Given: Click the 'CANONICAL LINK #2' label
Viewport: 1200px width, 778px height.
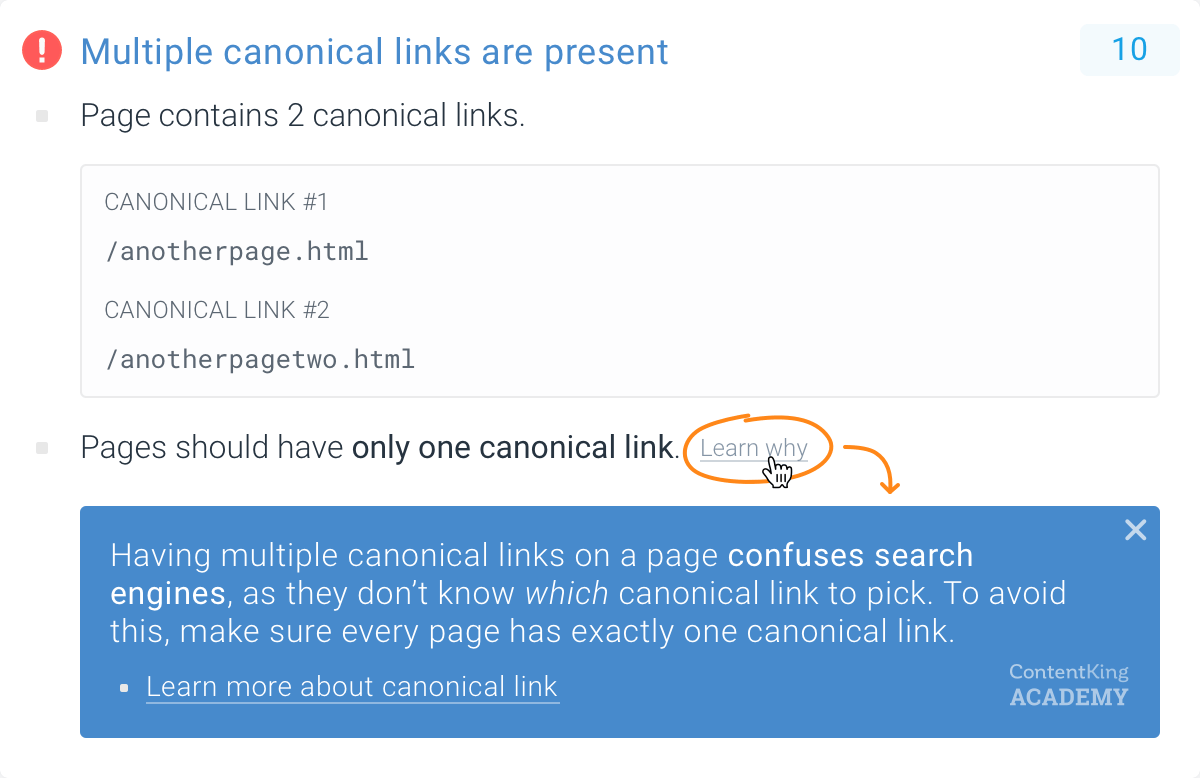Looking at the screenshot, I should [x=216, y=311].
